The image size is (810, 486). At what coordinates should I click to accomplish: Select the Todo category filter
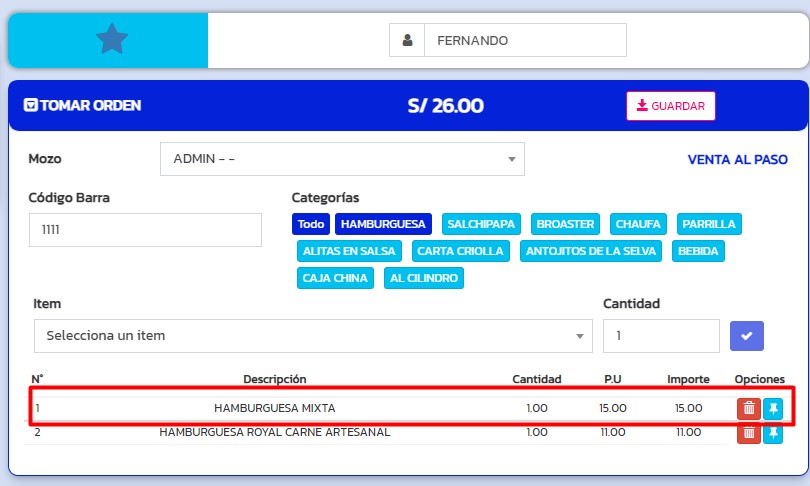[311, 224]
